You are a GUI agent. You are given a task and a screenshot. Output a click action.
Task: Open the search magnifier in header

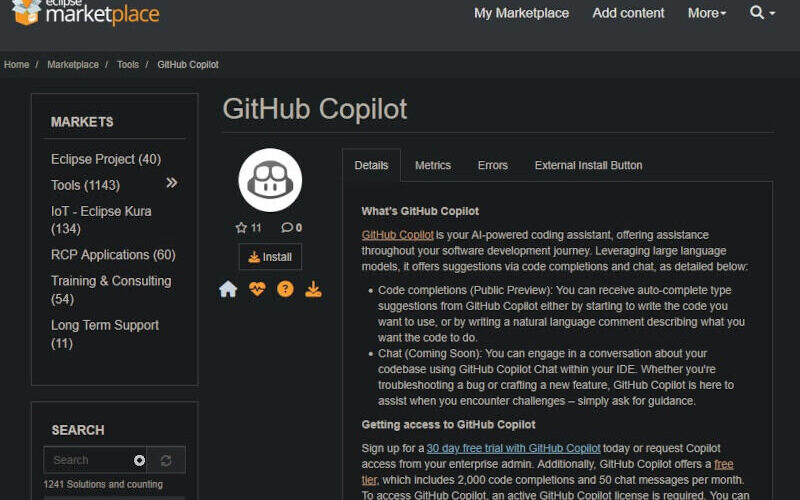[762, 13]
